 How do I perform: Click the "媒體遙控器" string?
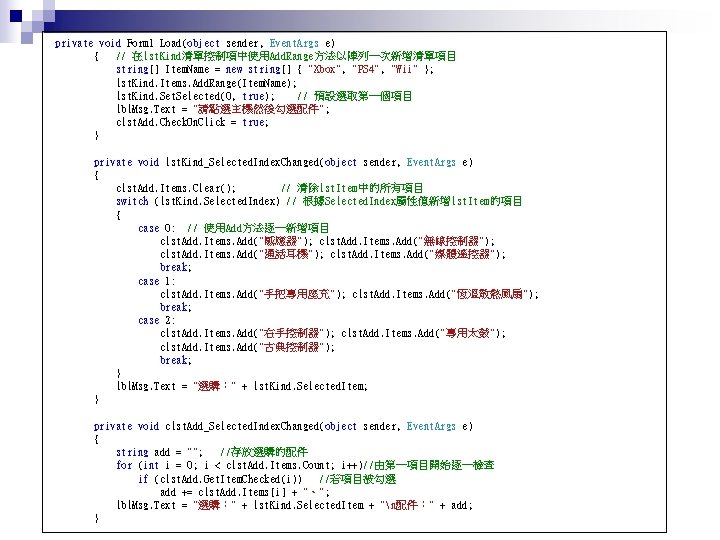(x=463, y=254)
